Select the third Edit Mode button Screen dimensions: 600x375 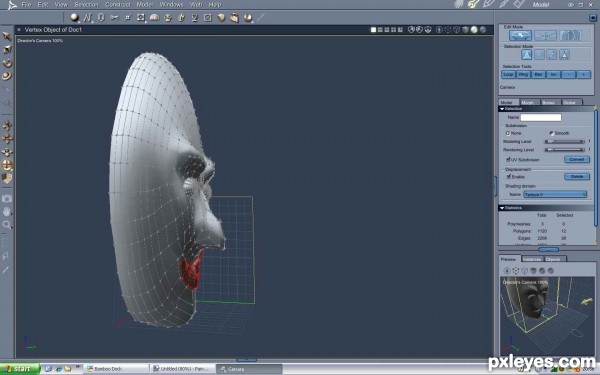(x=571, y=36)
